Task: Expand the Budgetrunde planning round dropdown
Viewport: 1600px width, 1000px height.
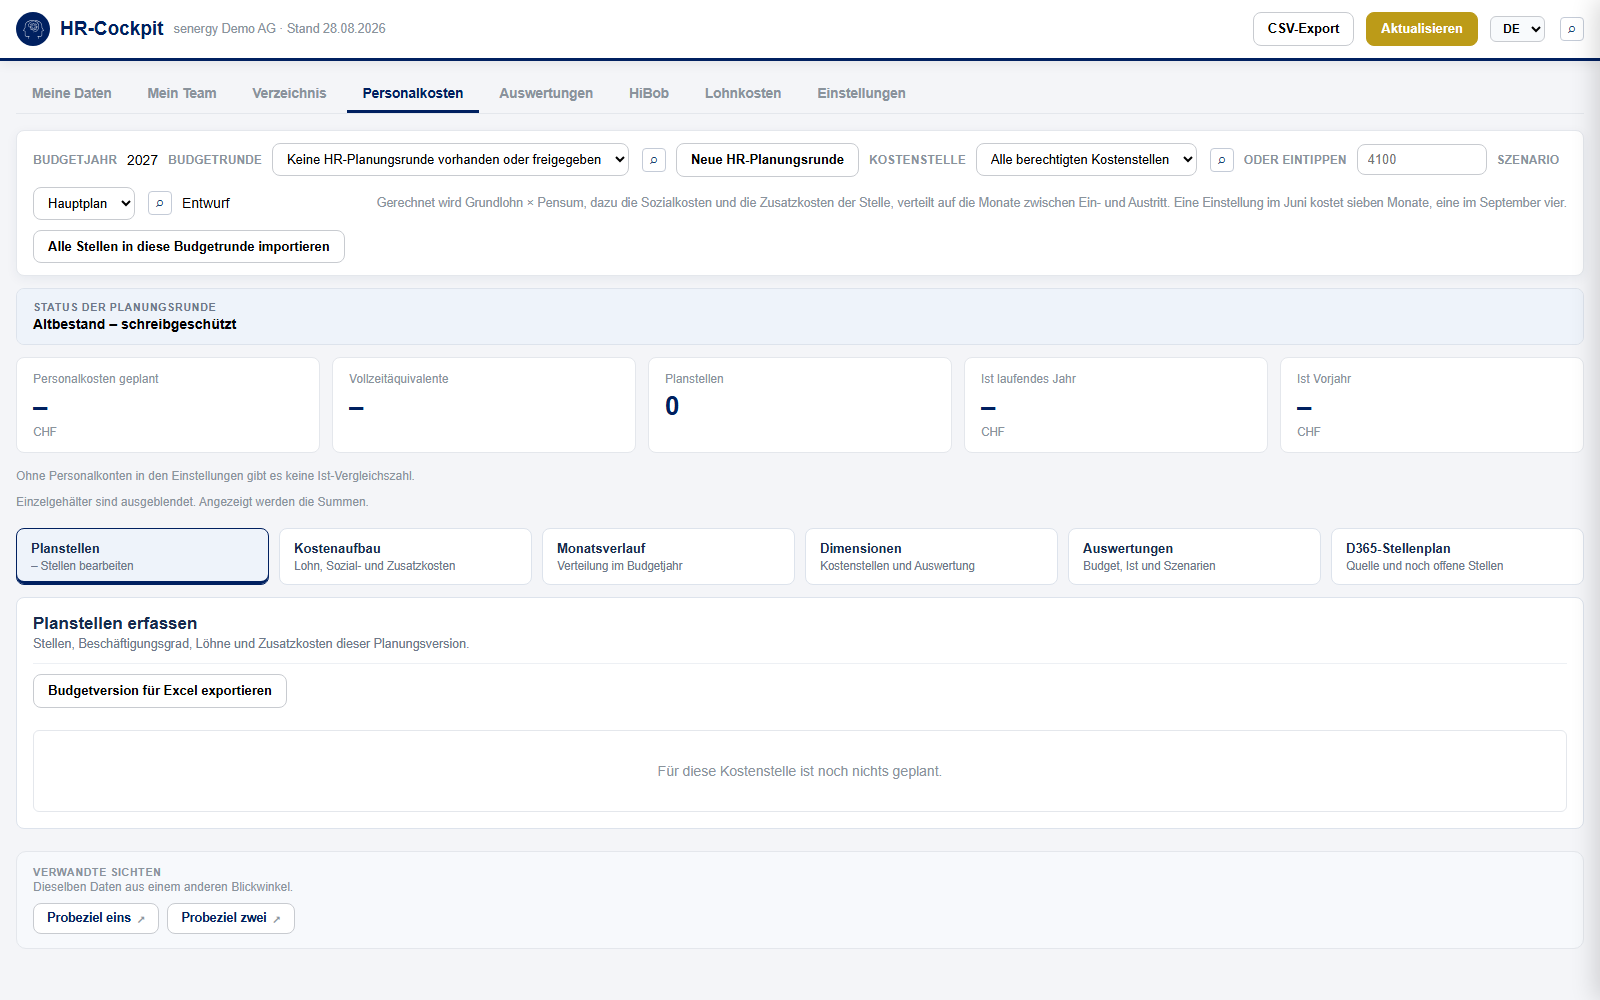Action: (450, 160)
